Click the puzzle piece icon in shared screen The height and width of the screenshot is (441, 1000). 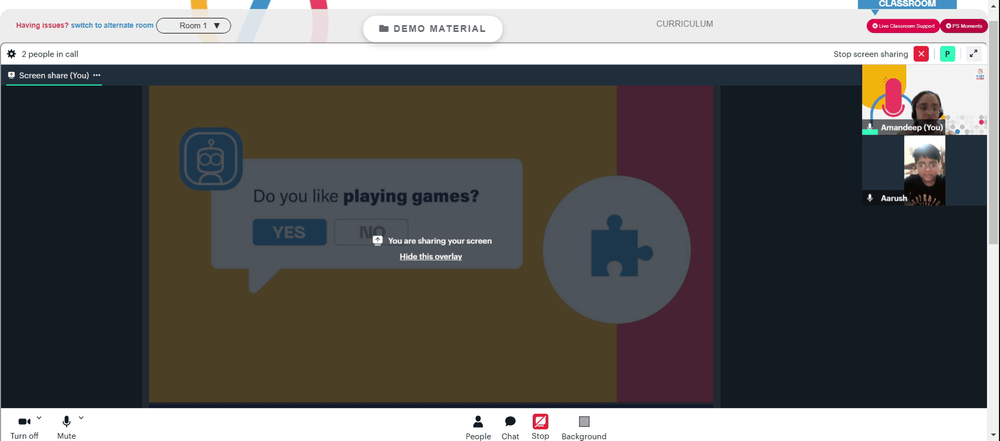pyautogui.click(x=621, y=246)
